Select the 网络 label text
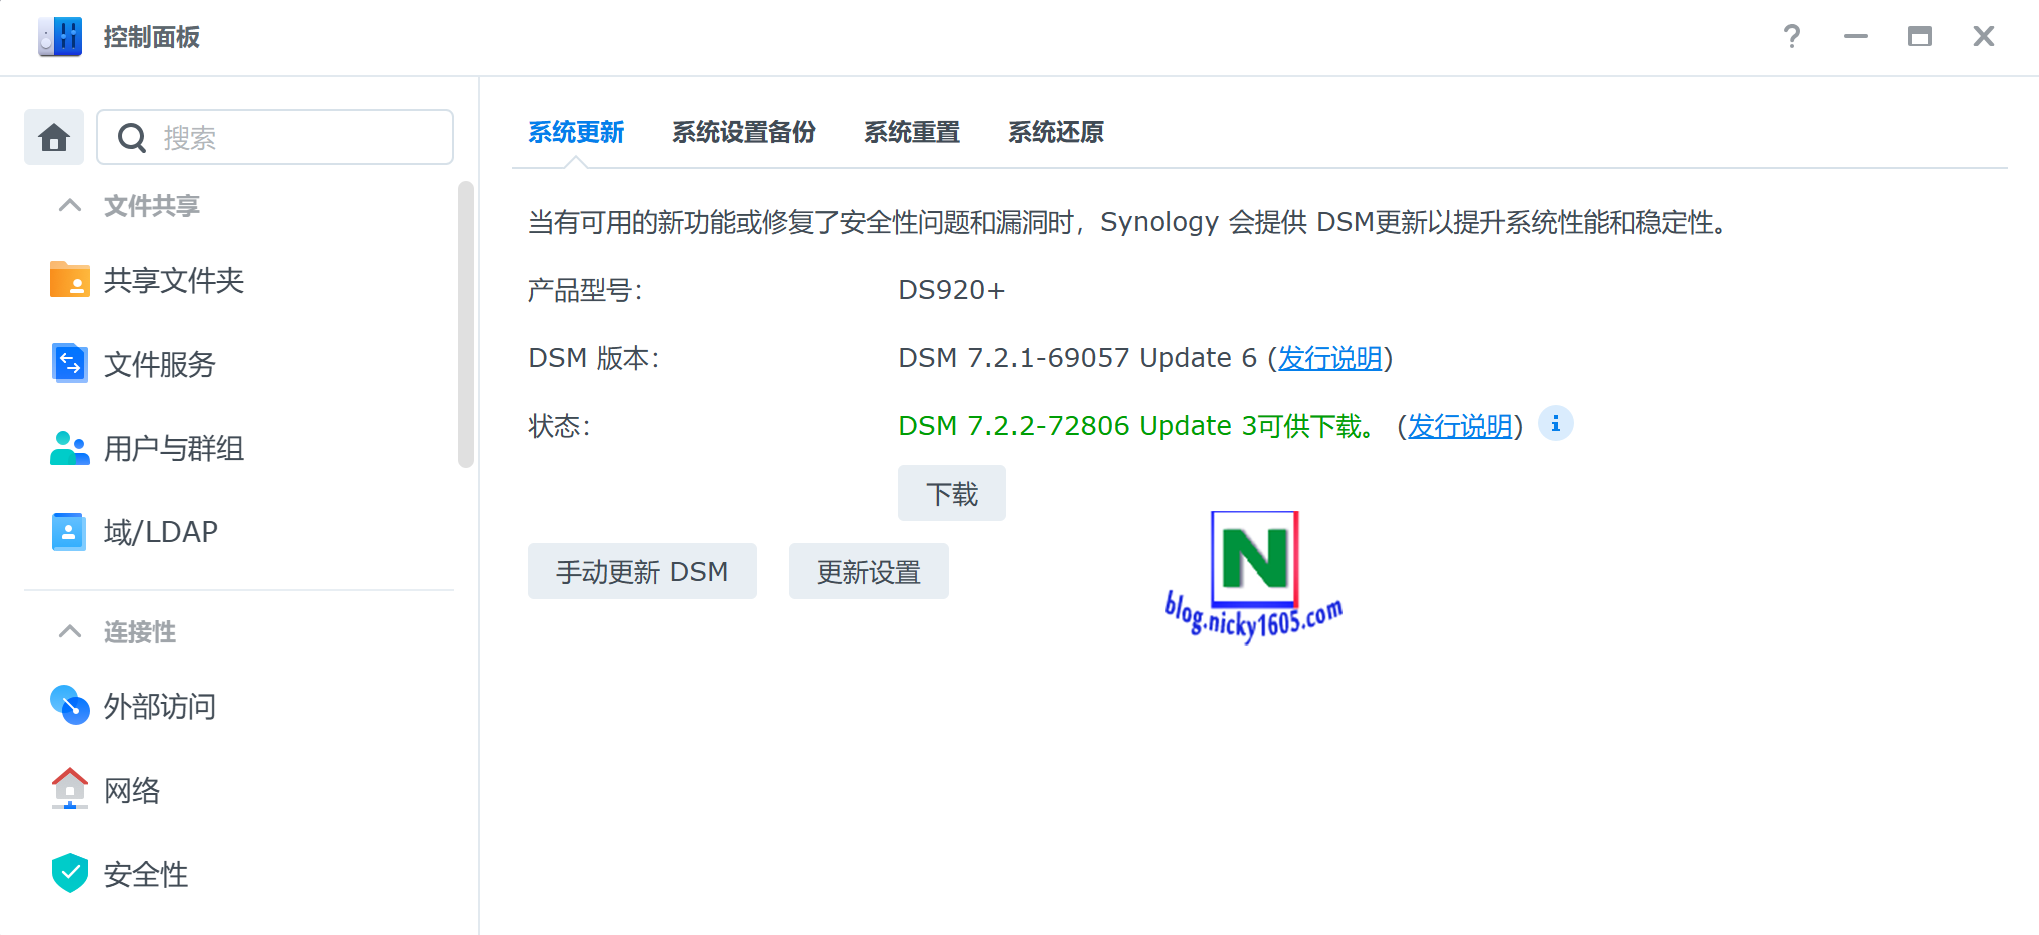Screen dimensions: 2039x935 coord(132,790)
